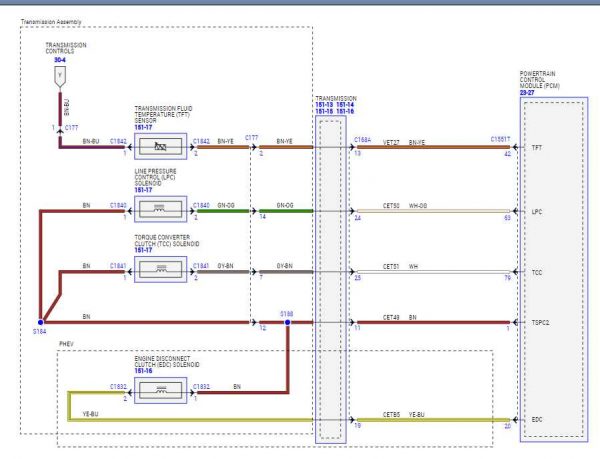Click C1832 label left of EDC solenoid
The height and width of the screenshot is (459, 600).
click(x=118, y=387)
